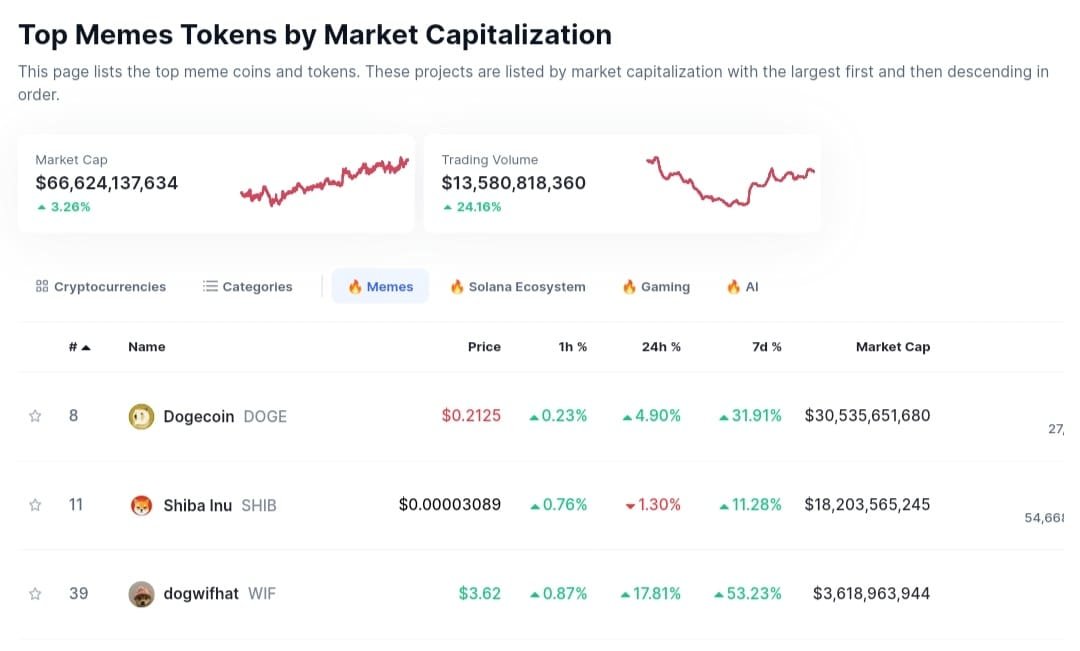The height and width of the screenshot is (651, 1080).
Task: Click the Dogecoin coin logo icon
Action: pos(142,416)
